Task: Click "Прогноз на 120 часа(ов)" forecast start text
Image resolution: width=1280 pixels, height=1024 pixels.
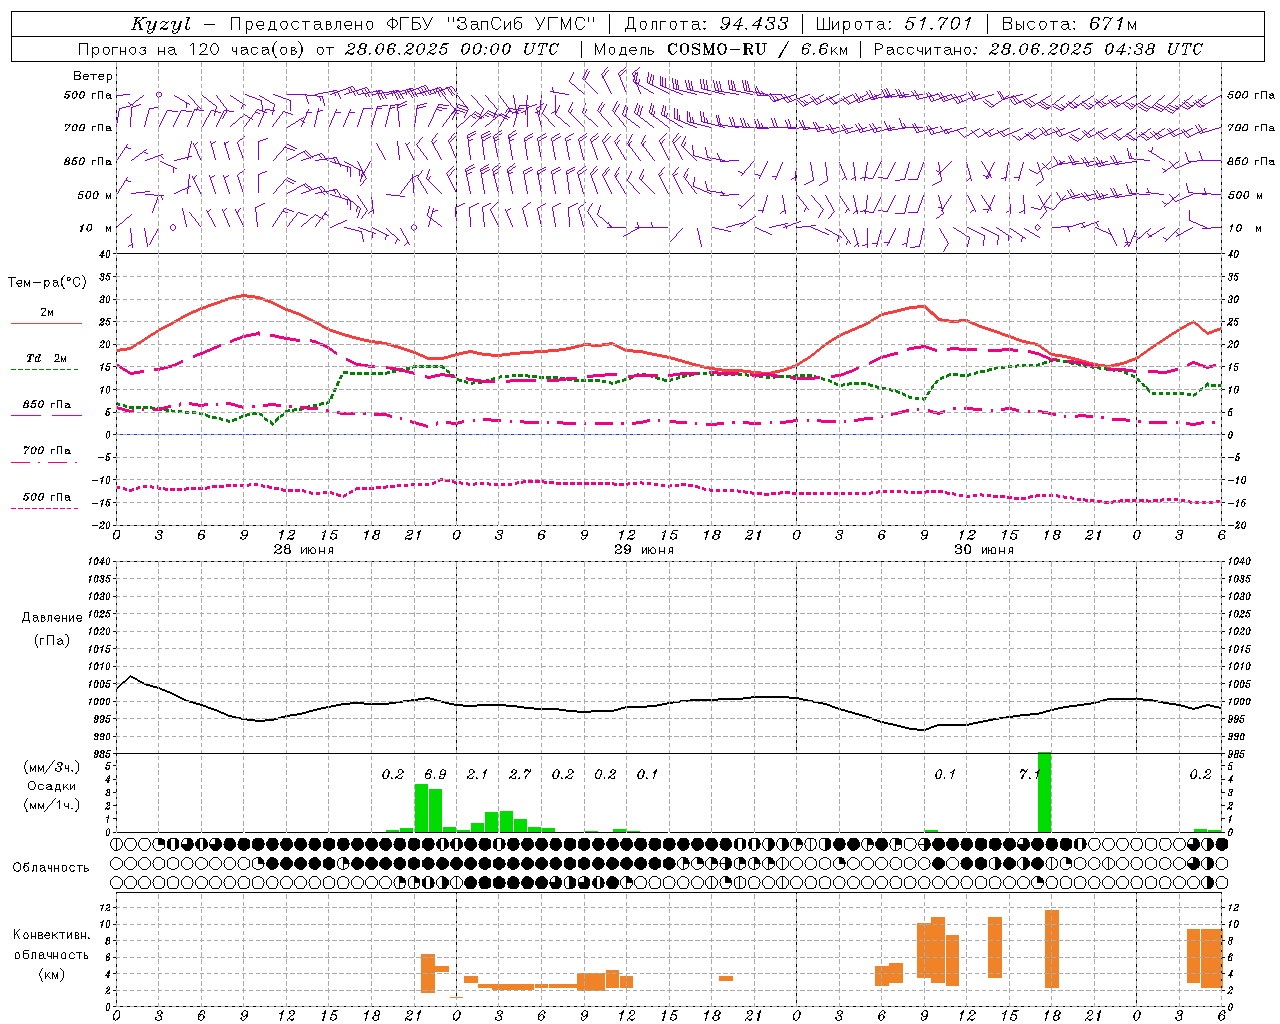Action: 192,49
